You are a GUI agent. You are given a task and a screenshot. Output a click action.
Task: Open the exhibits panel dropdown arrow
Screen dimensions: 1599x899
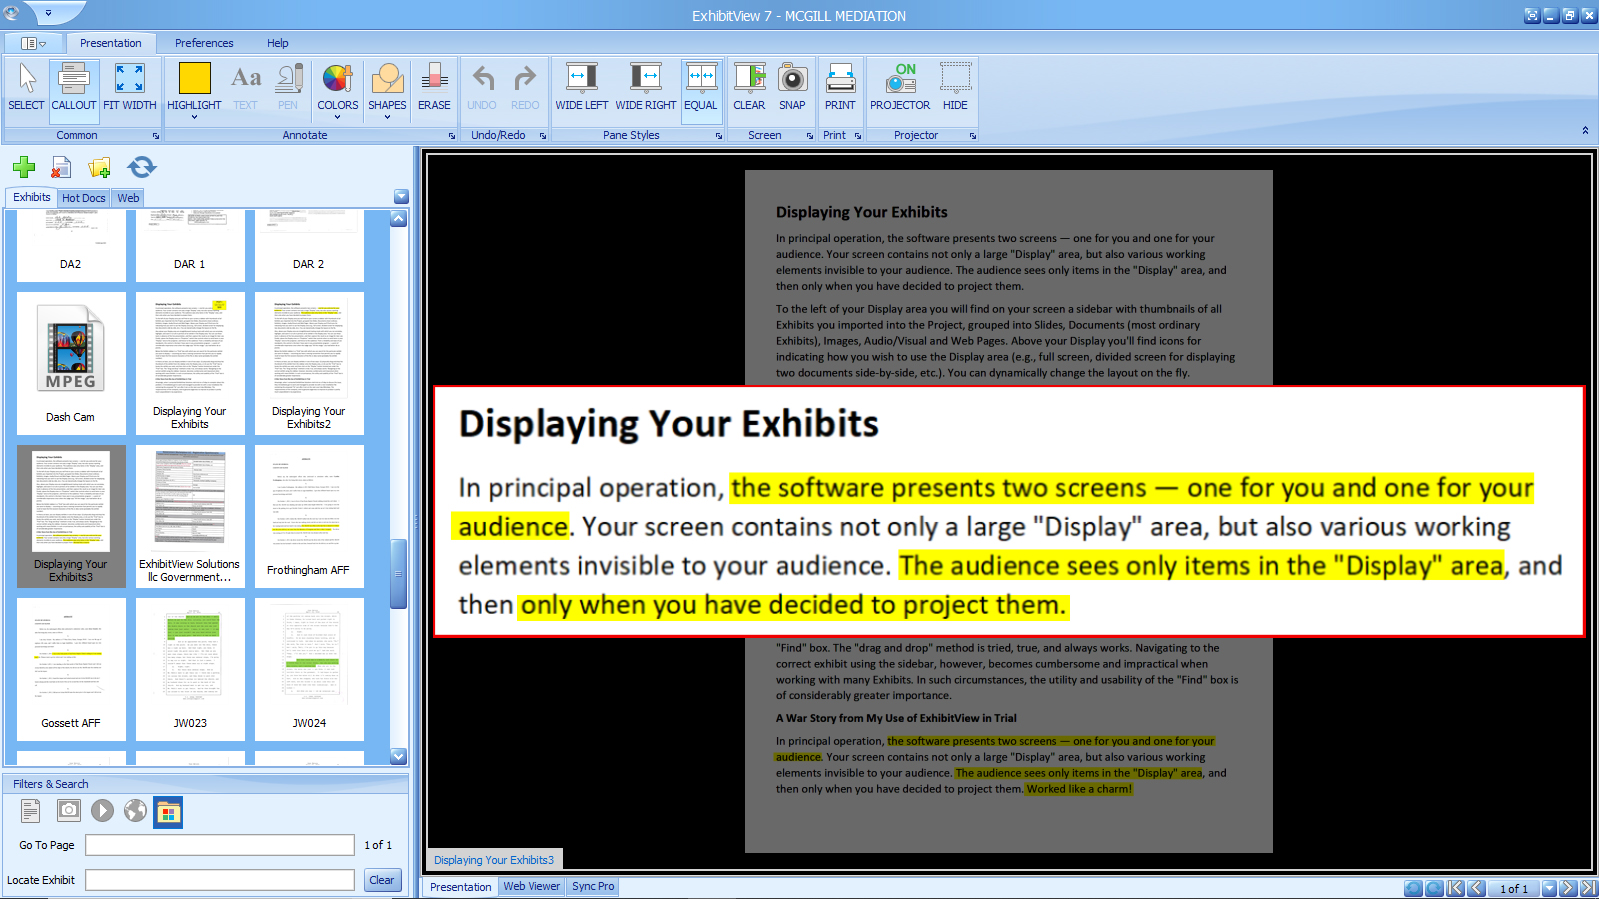click(401, 197)
